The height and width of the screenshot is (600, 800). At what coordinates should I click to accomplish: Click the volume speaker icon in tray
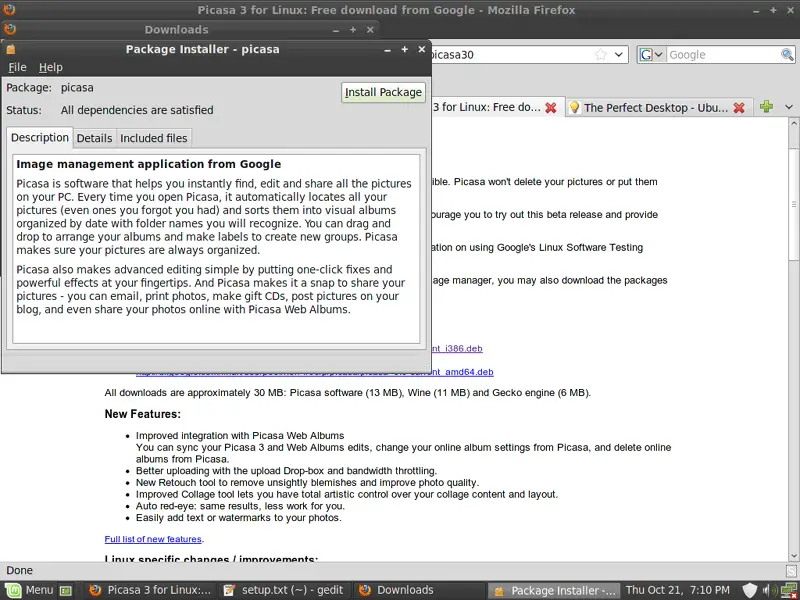[x=769, y=591]
